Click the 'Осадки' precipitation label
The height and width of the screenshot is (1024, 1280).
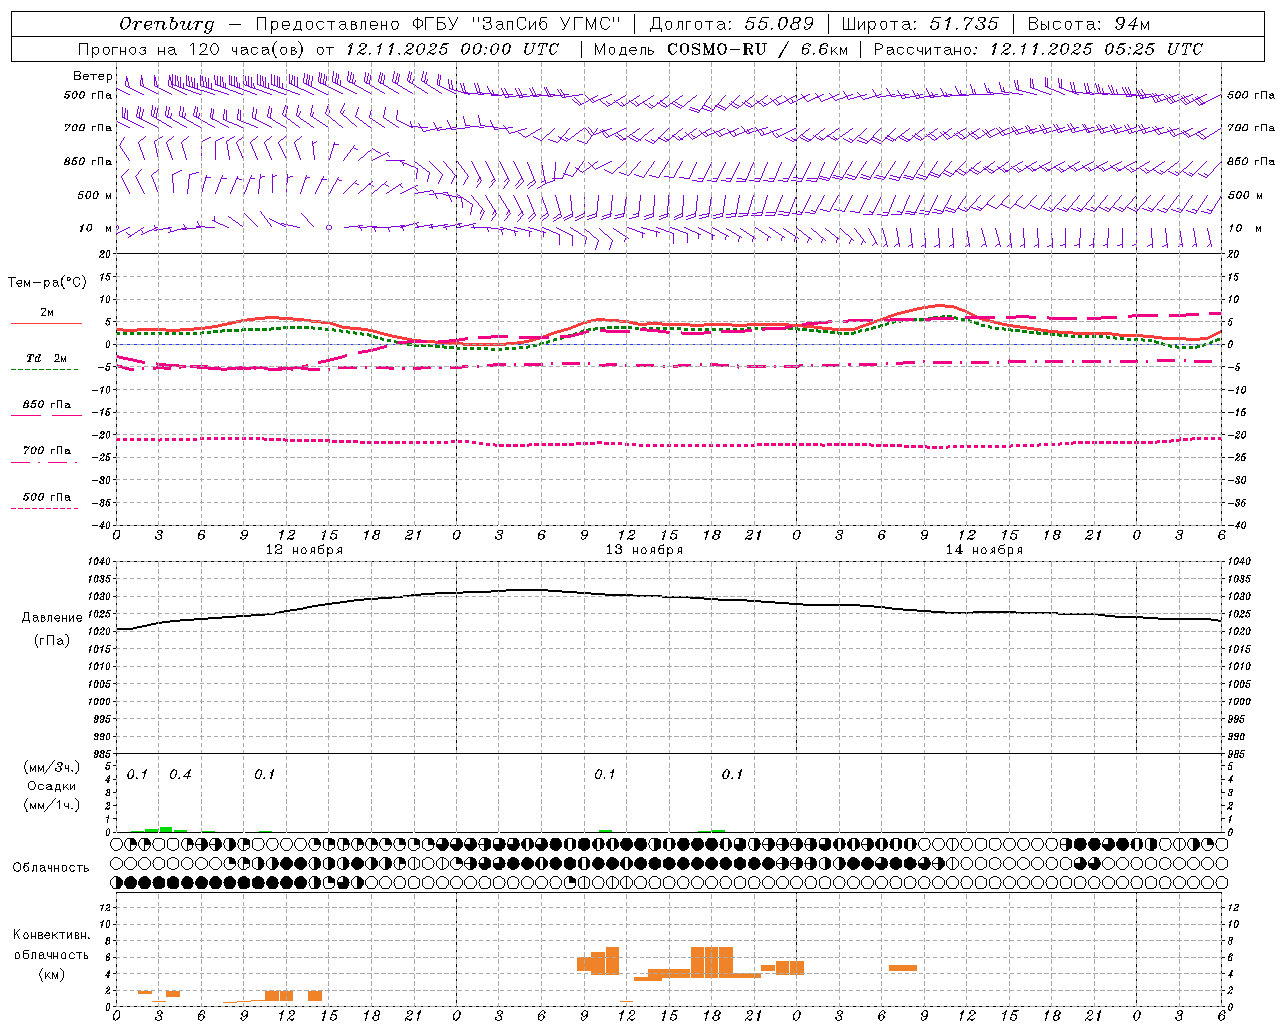click(52, 786)
